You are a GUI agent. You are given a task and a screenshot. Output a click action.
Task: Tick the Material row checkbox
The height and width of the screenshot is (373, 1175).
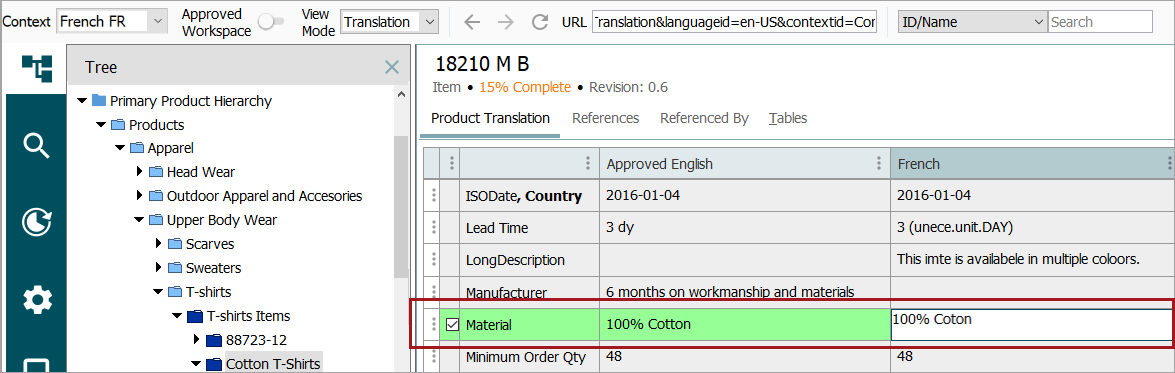pos(452,325)
